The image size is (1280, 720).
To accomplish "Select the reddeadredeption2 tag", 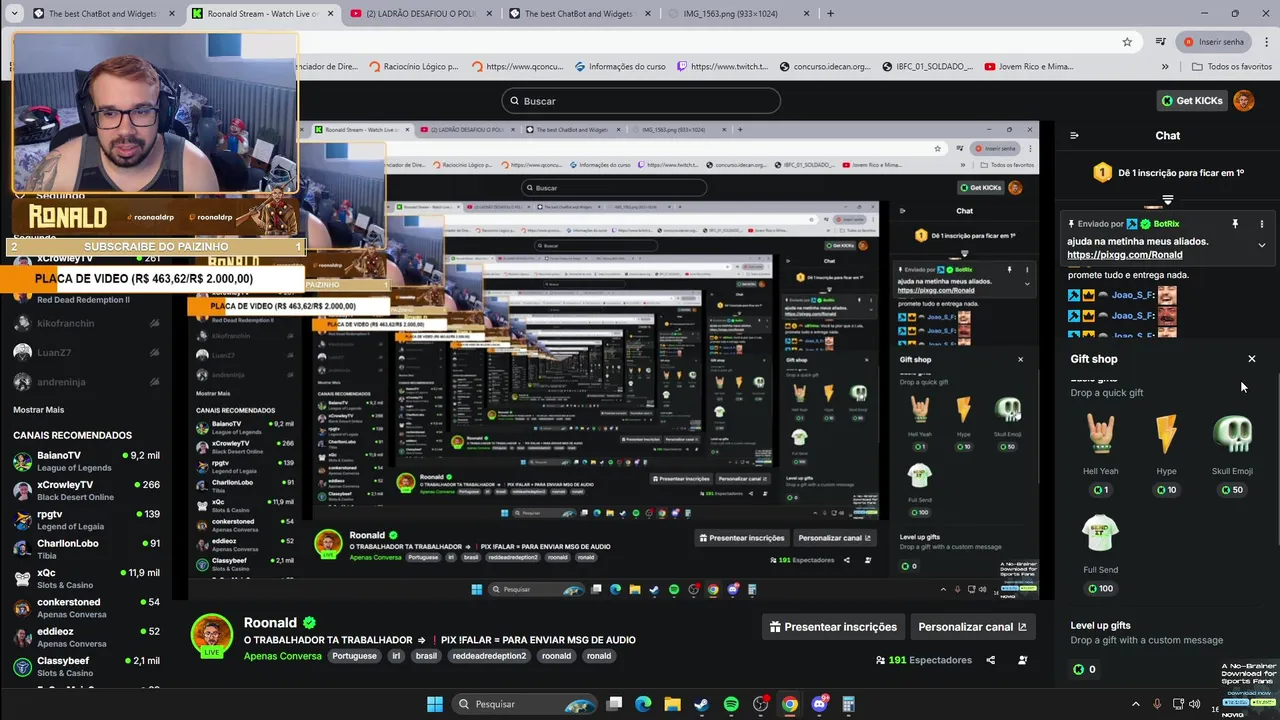I will (x=489, y=656).
